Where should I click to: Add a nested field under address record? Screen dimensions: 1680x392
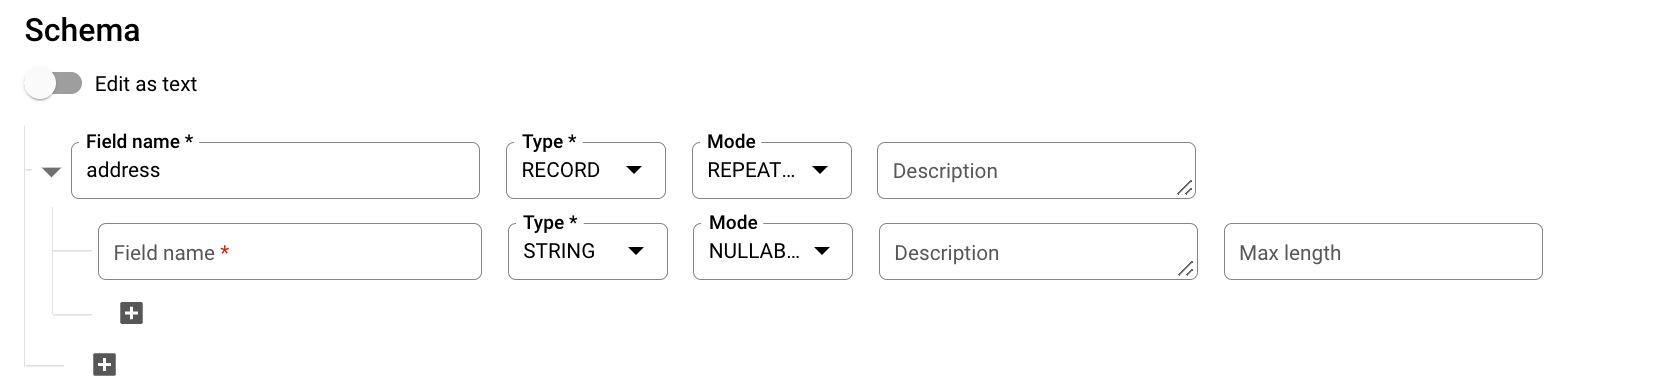click(x=131, y=313)
